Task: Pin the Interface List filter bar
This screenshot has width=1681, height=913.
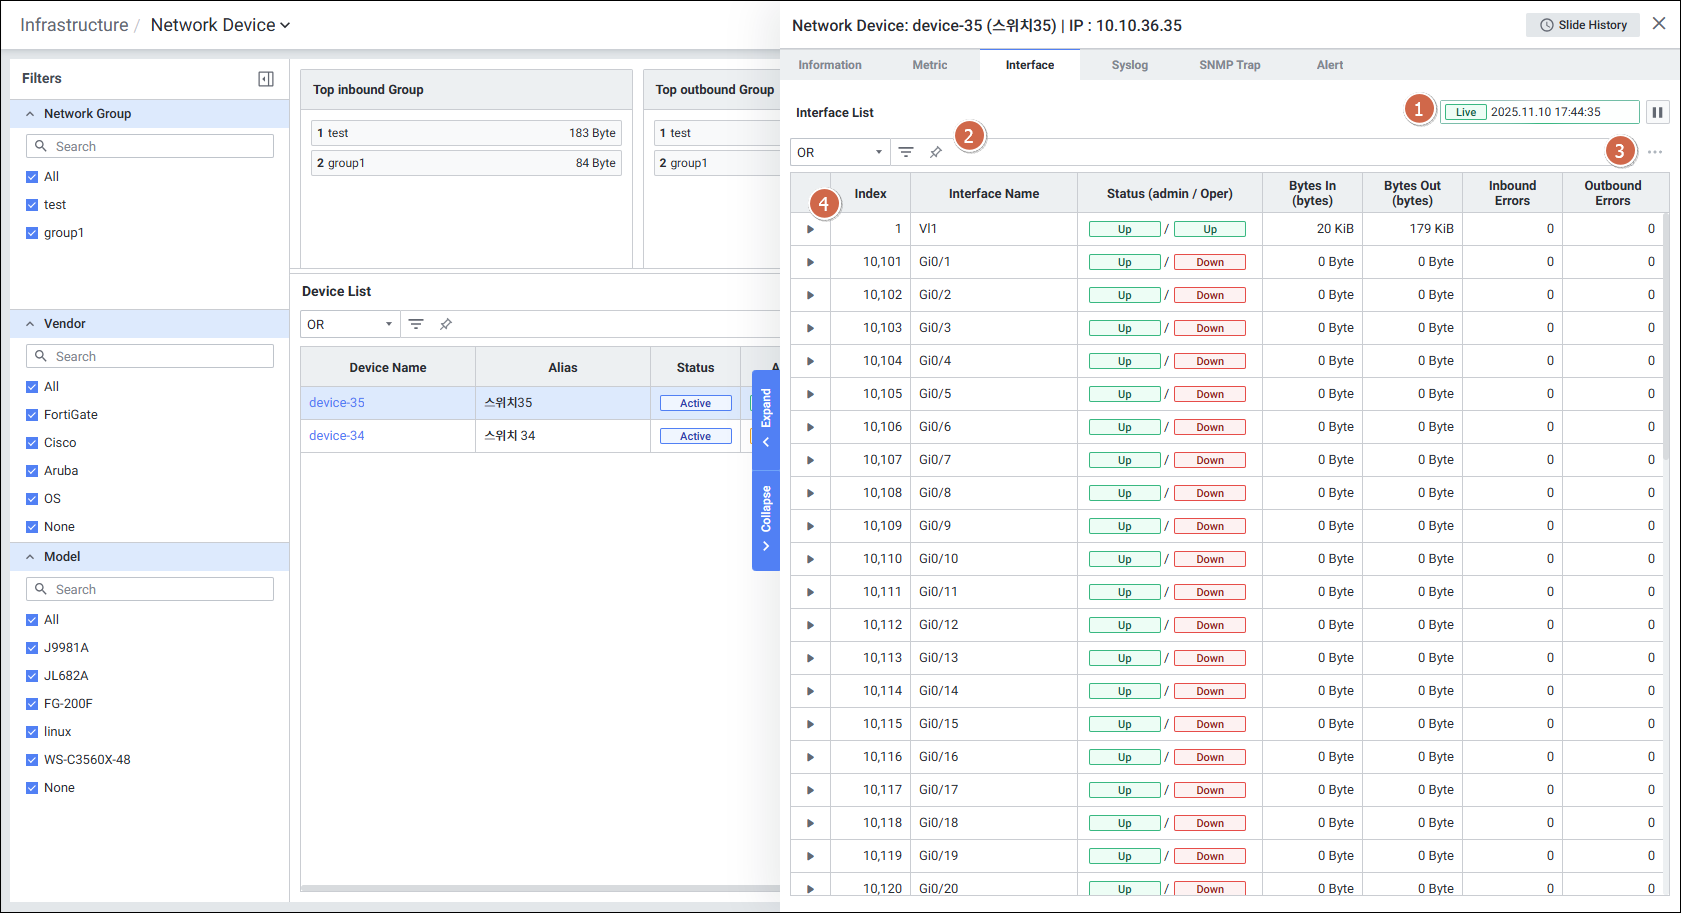Action: point(935,152)
